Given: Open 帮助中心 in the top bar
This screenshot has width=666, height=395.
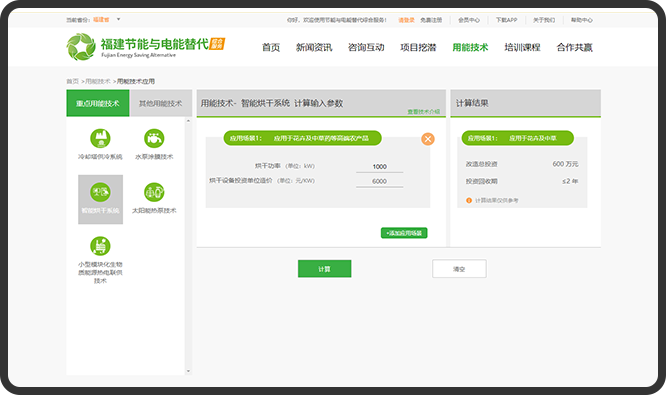Looking at the screenshot, I should pos(581,20).
